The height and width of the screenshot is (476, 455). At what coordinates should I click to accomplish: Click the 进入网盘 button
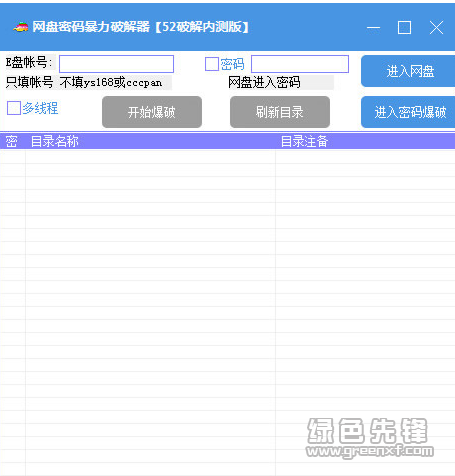[408, 71]
